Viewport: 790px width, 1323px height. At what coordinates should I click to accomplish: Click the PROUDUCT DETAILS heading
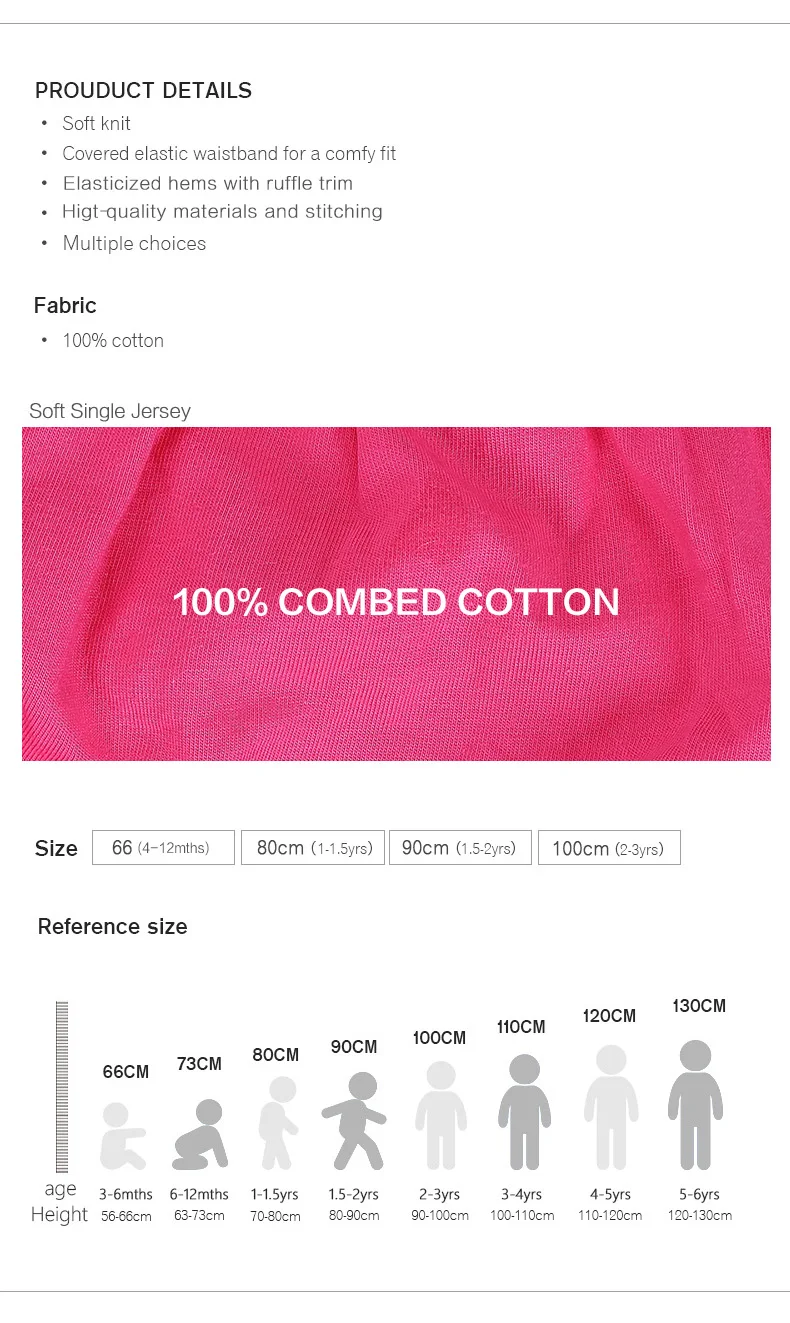pyautogui.click(x=143, y=90)
